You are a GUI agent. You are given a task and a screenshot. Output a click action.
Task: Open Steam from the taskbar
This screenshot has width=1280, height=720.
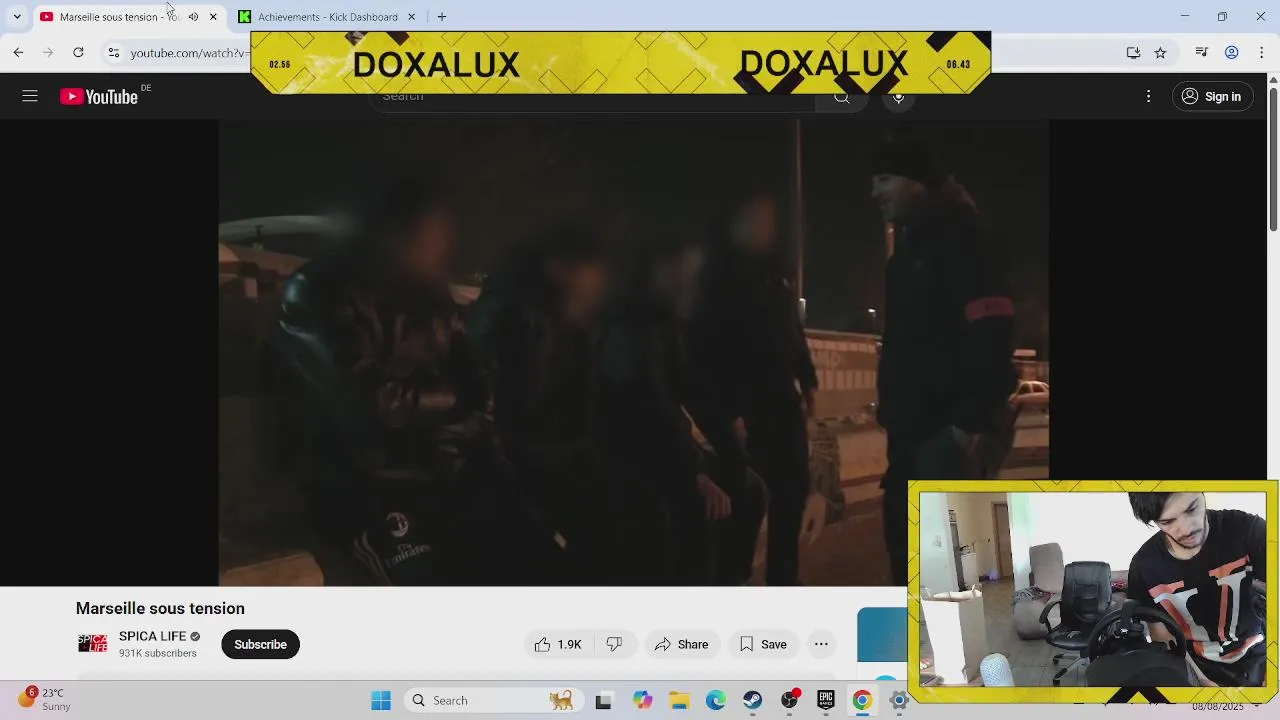click(x=752, y=701)
